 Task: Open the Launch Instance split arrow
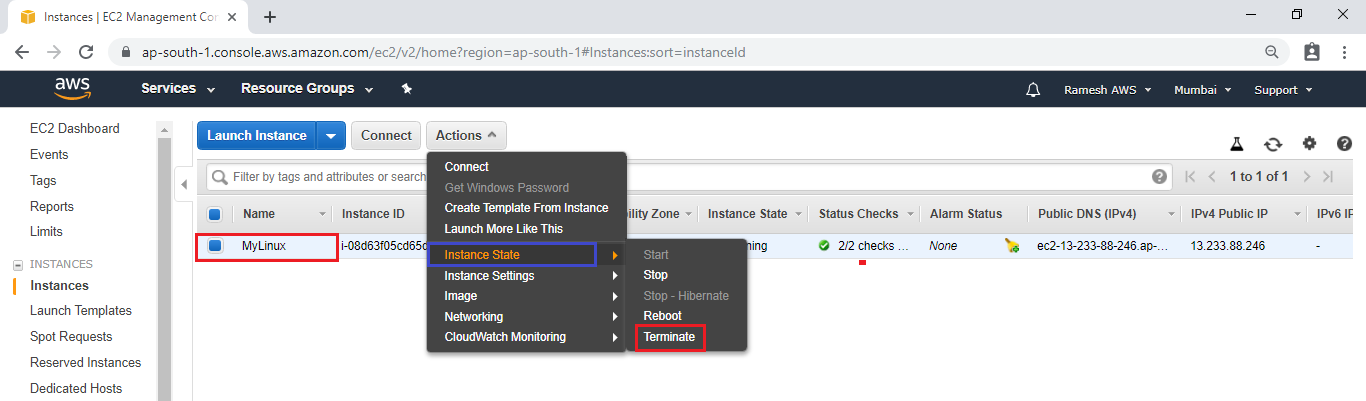(x=331, y=136)
